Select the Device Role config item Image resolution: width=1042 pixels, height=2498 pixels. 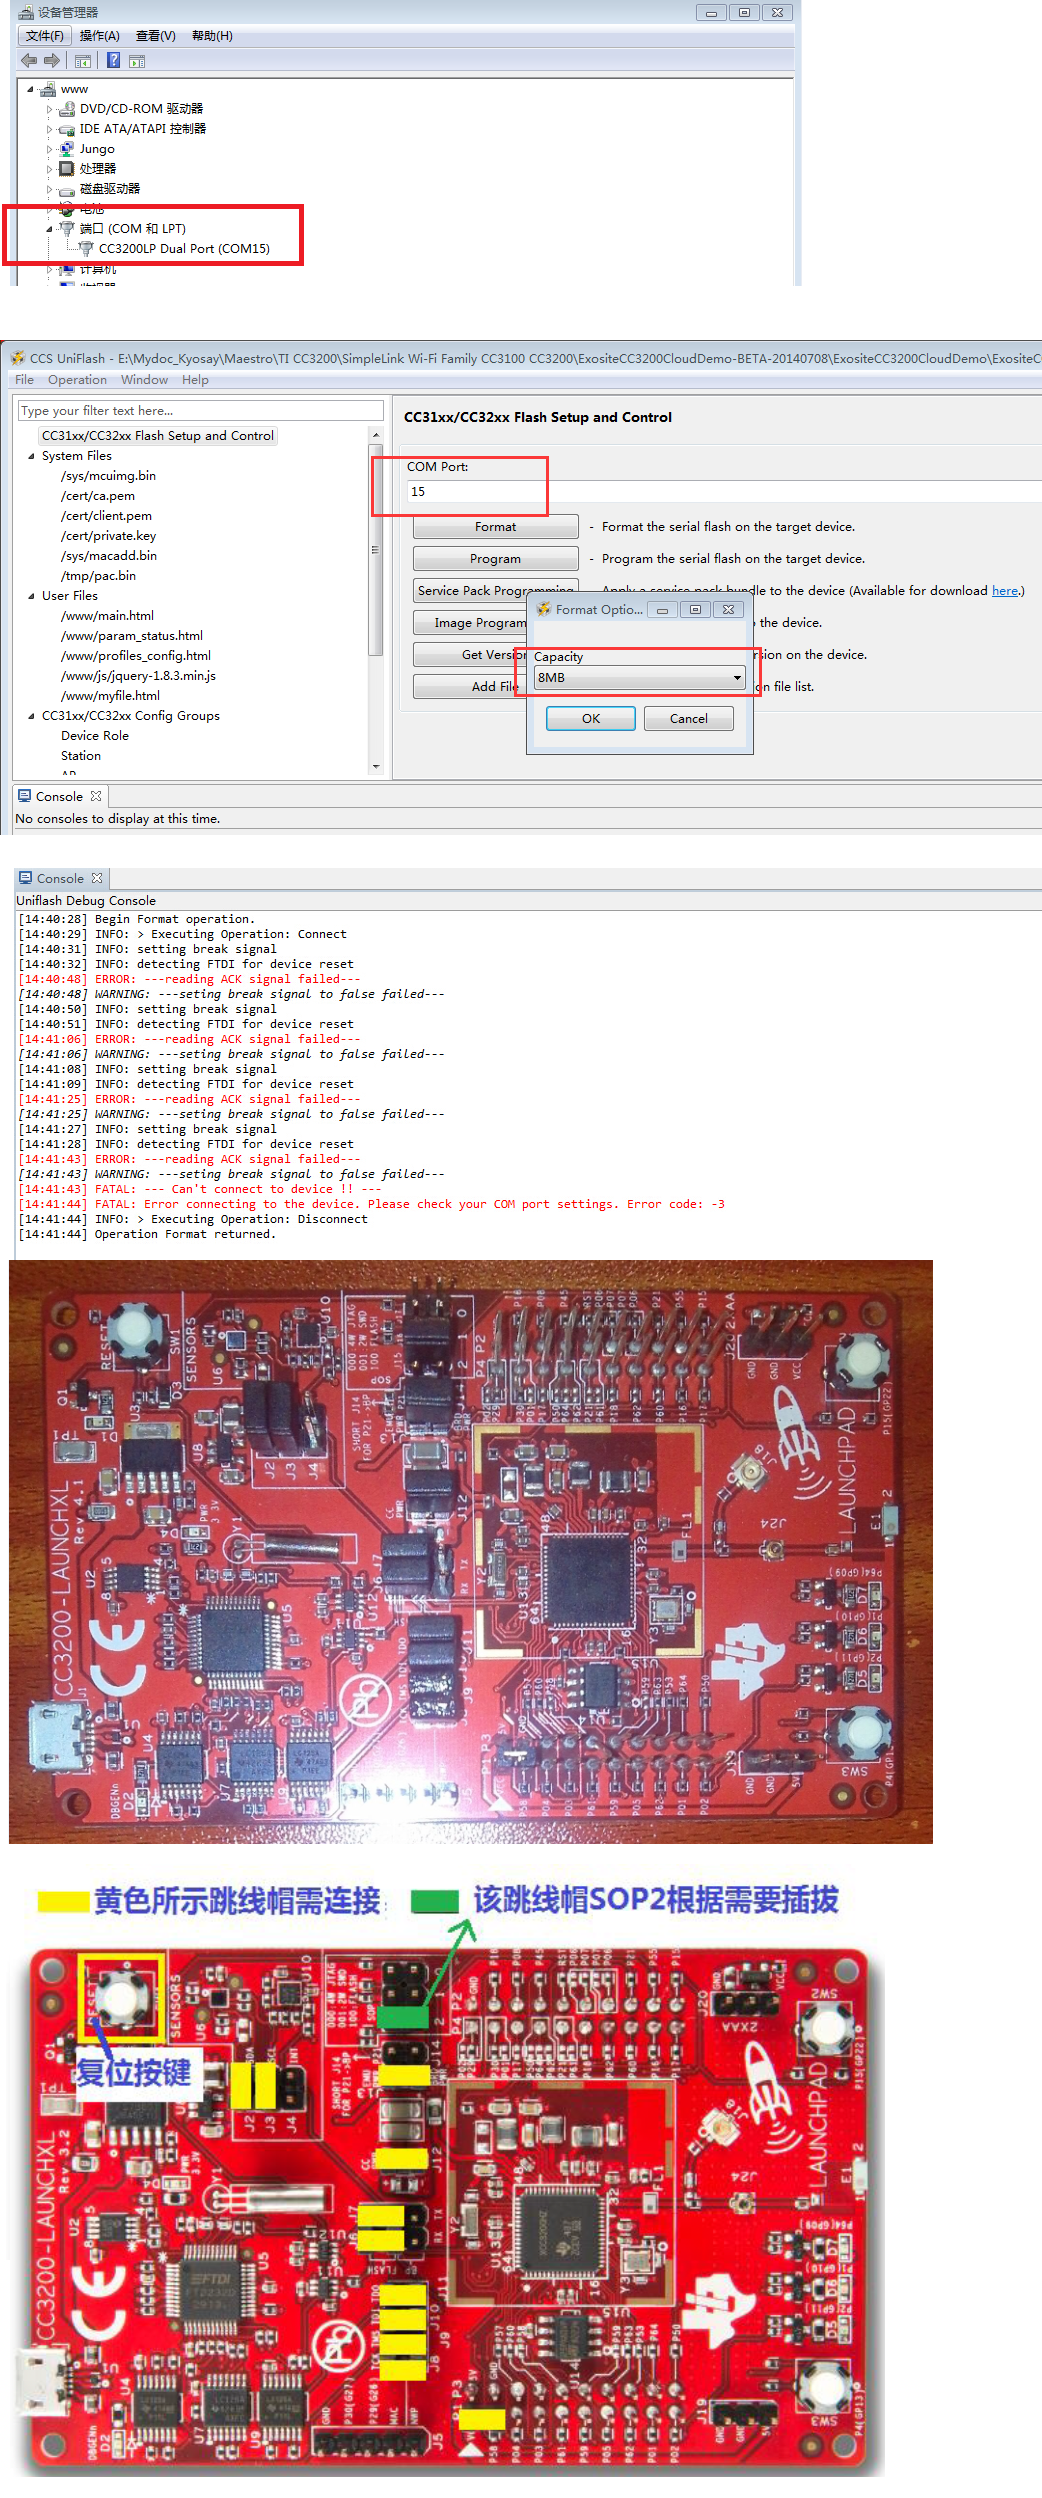pyautogui.click(x=95, y=736)
